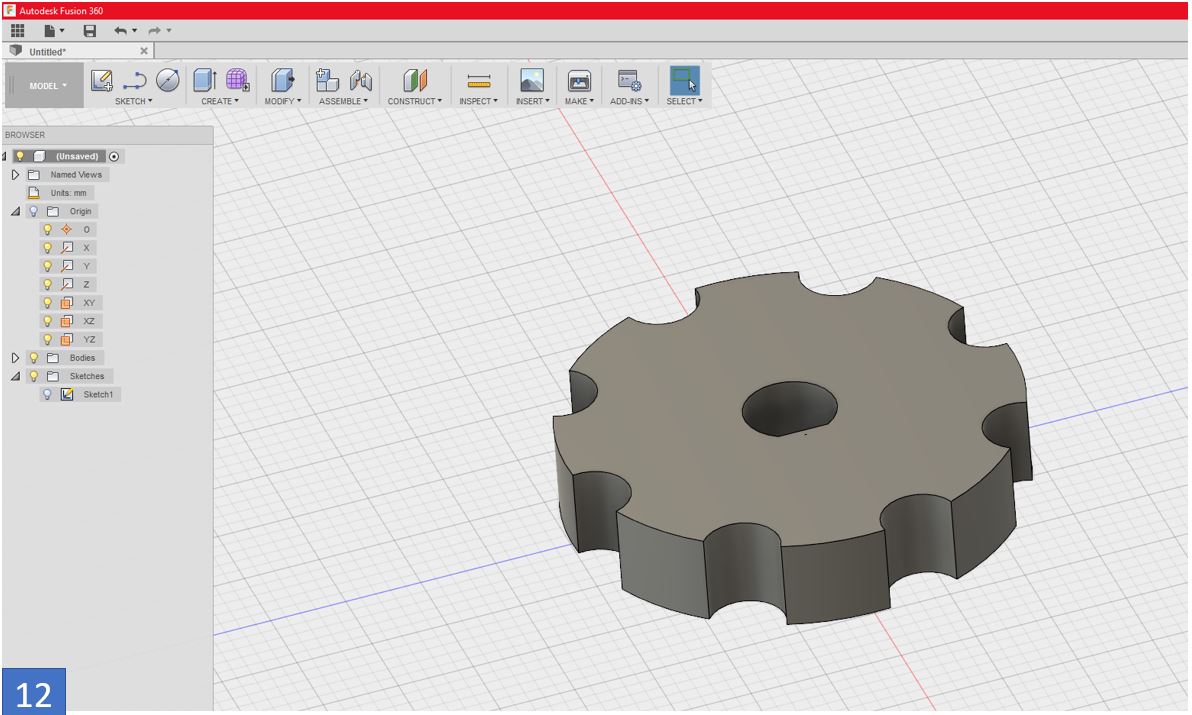Select the YZ plane item
This screenshot has height=715, width=1192.
[89, 339]
